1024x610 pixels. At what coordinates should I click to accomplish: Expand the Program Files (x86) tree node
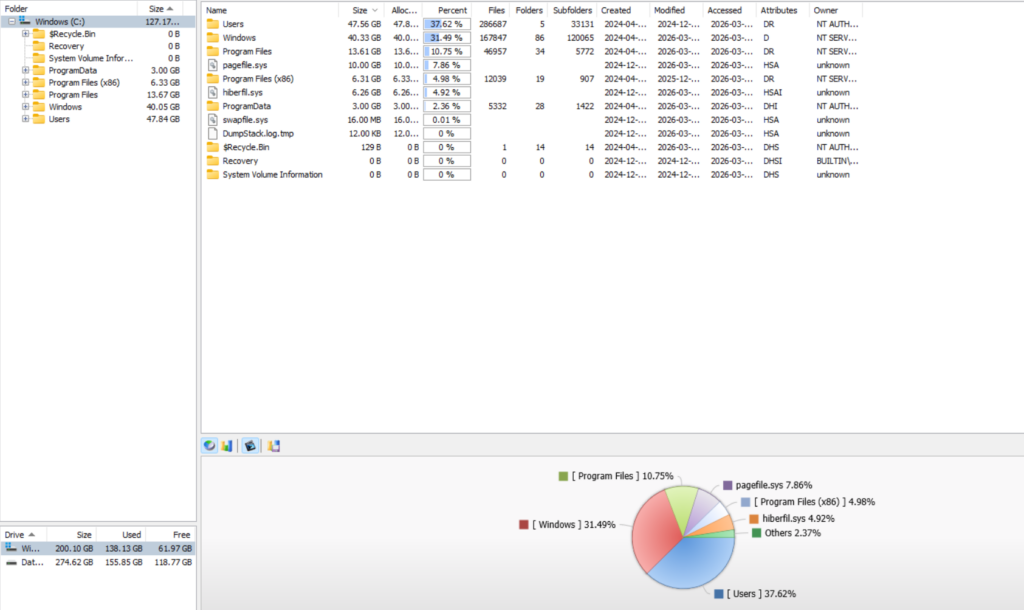click(25, 83)
